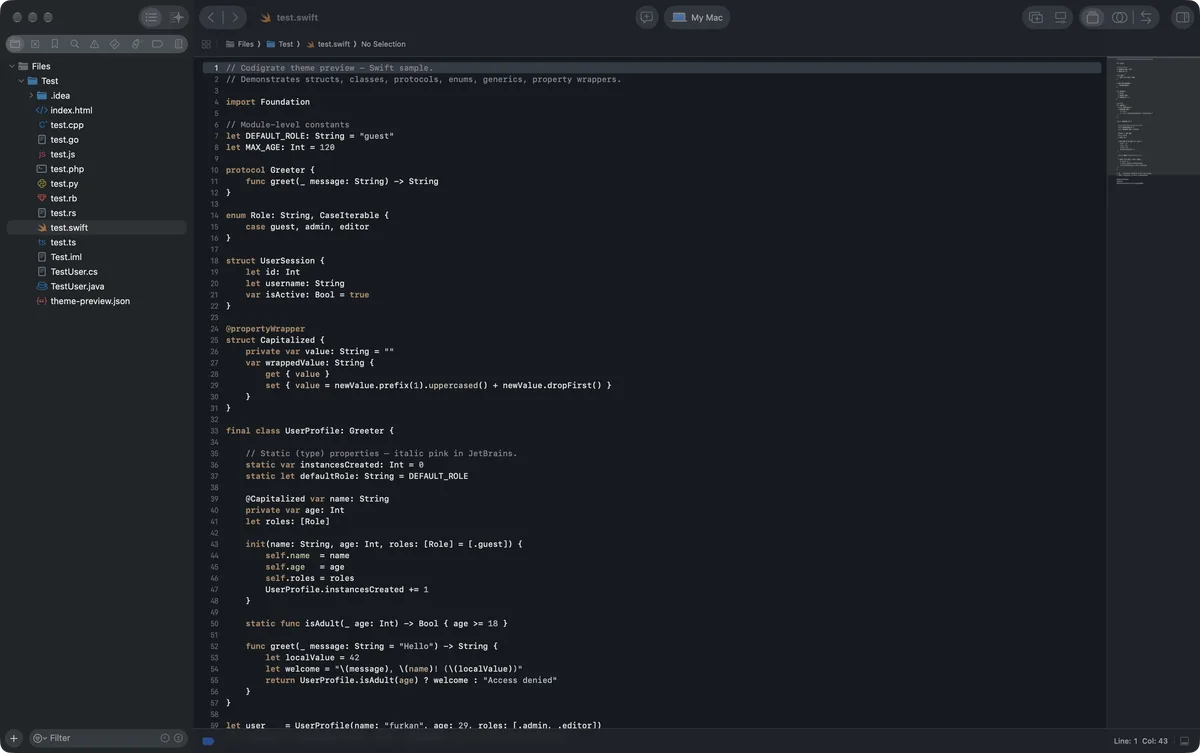Open the Report navigator icon
Screen dimensions: 1200x753
(x=179, y=44)
